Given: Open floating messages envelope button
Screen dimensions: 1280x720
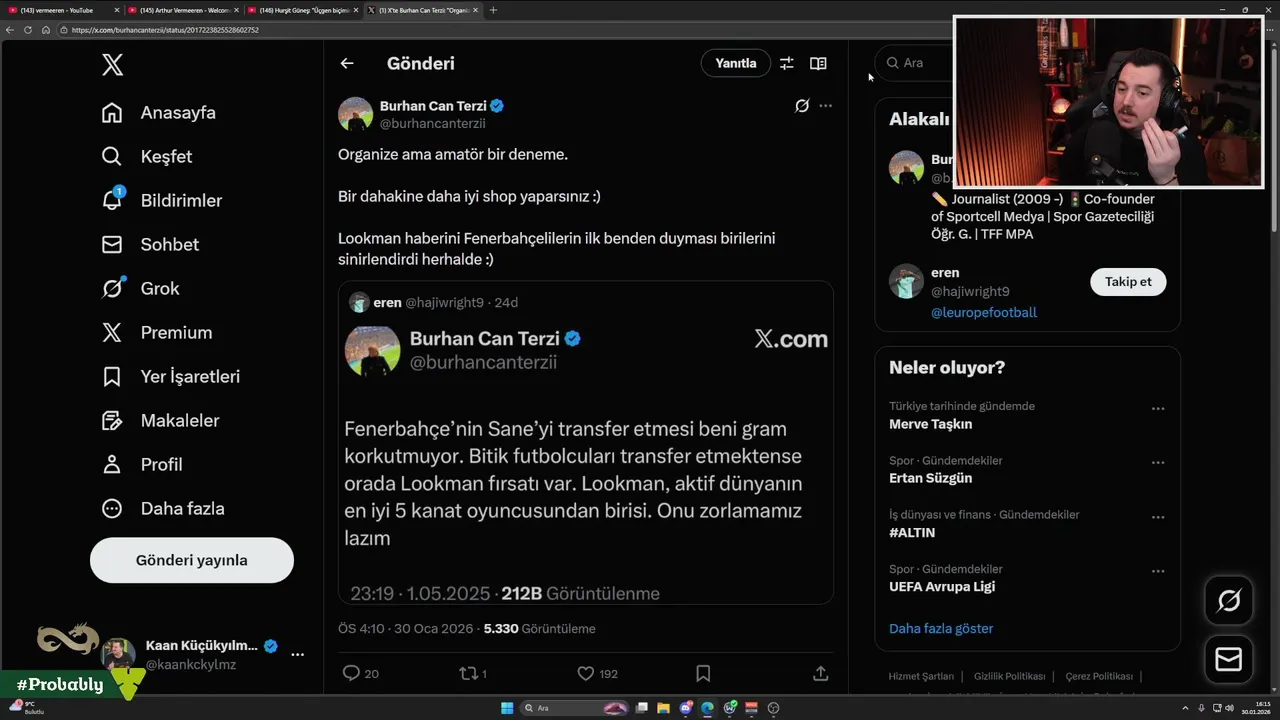Looking at the screenshot, I should (1229, 659).
